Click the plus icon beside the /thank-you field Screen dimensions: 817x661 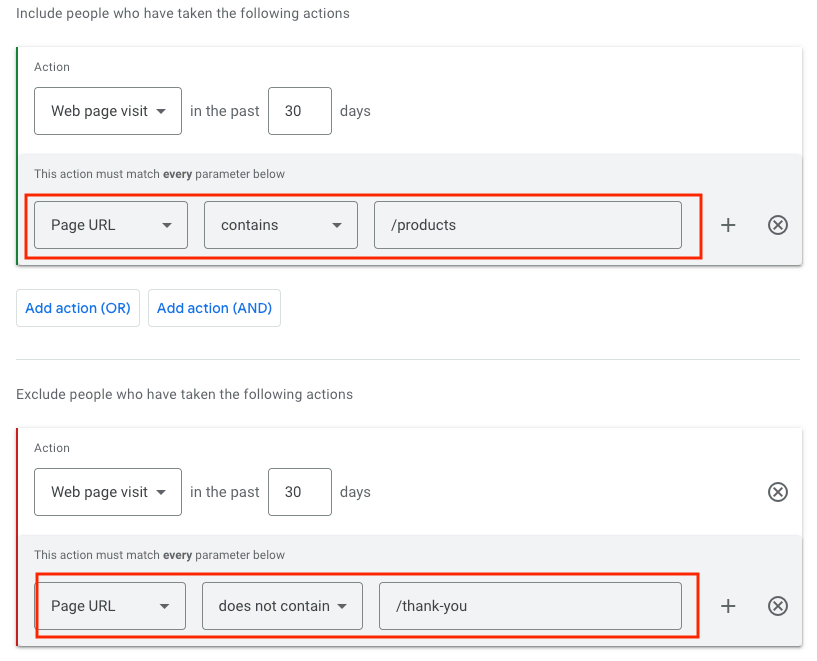pyautogui.click(x=728, y=606)
